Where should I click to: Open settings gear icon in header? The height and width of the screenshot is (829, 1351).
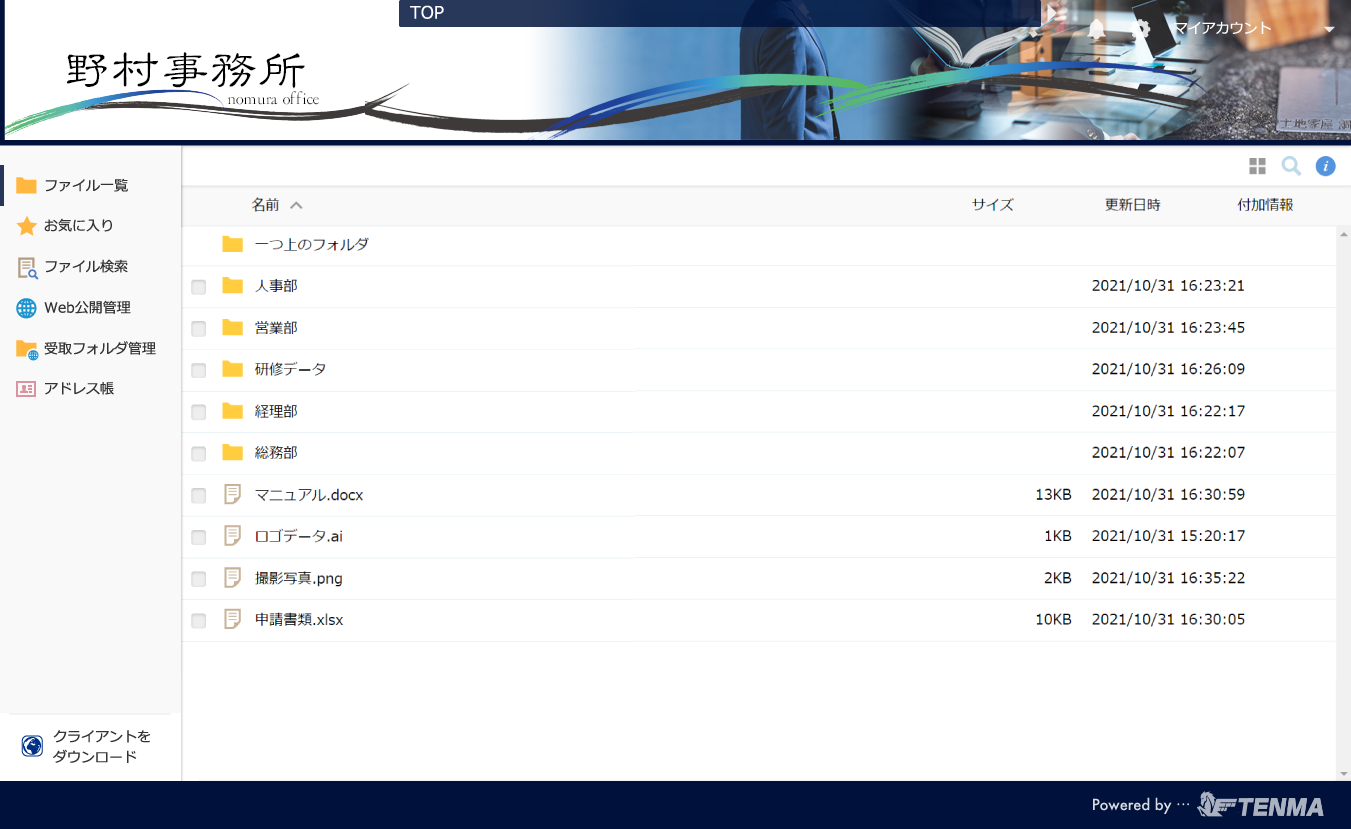tap(1141, 29)
